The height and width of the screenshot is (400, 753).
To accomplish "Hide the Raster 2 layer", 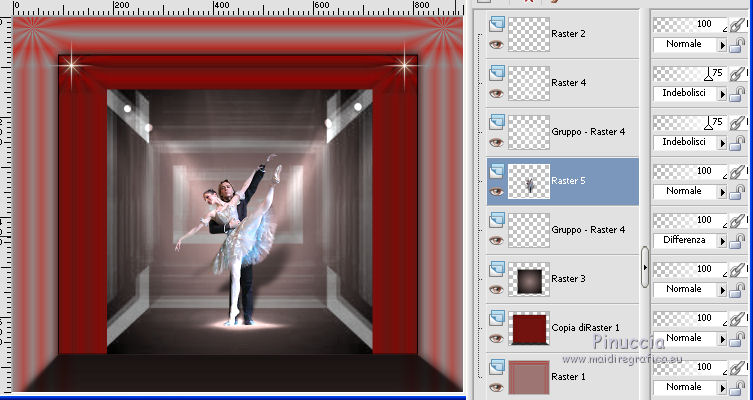I will click(496, 45).
